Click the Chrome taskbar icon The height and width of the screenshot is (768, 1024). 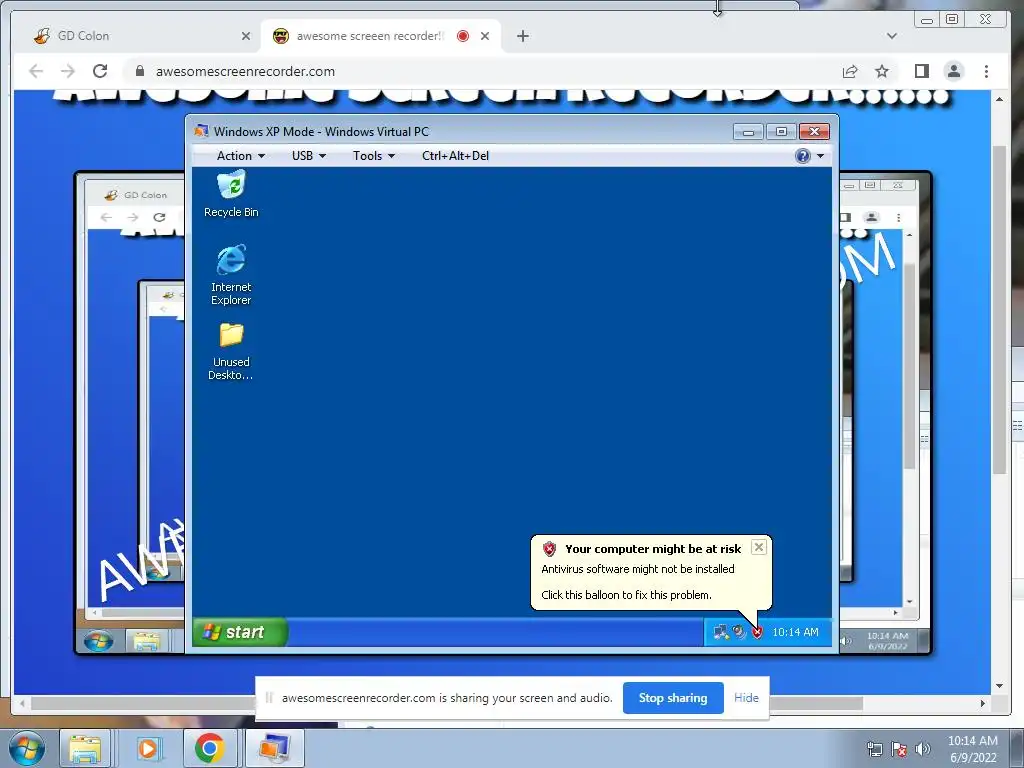coord(209,749)
